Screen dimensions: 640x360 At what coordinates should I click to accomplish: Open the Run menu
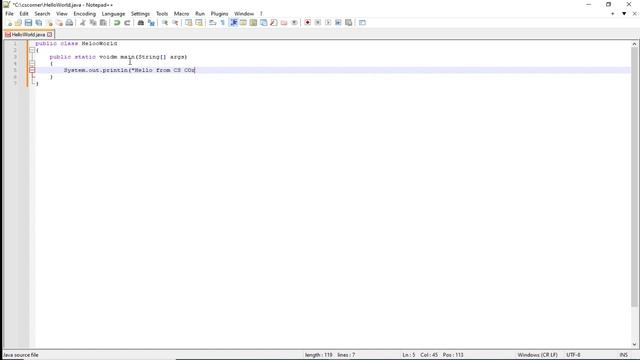[x=200, y=14]
